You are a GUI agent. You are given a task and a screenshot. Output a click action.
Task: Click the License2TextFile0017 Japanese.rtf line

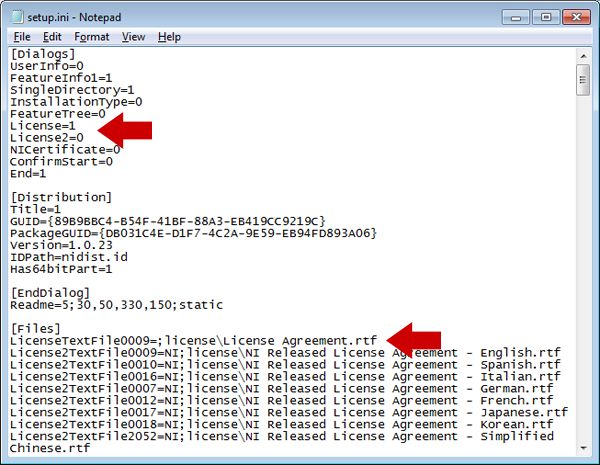(289, 413)
